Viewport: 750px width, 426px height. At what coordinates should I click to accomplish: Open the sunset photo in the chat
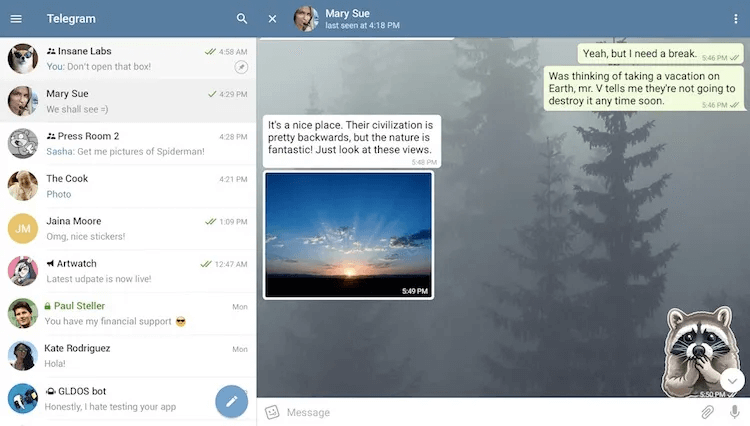coord(348,235)
